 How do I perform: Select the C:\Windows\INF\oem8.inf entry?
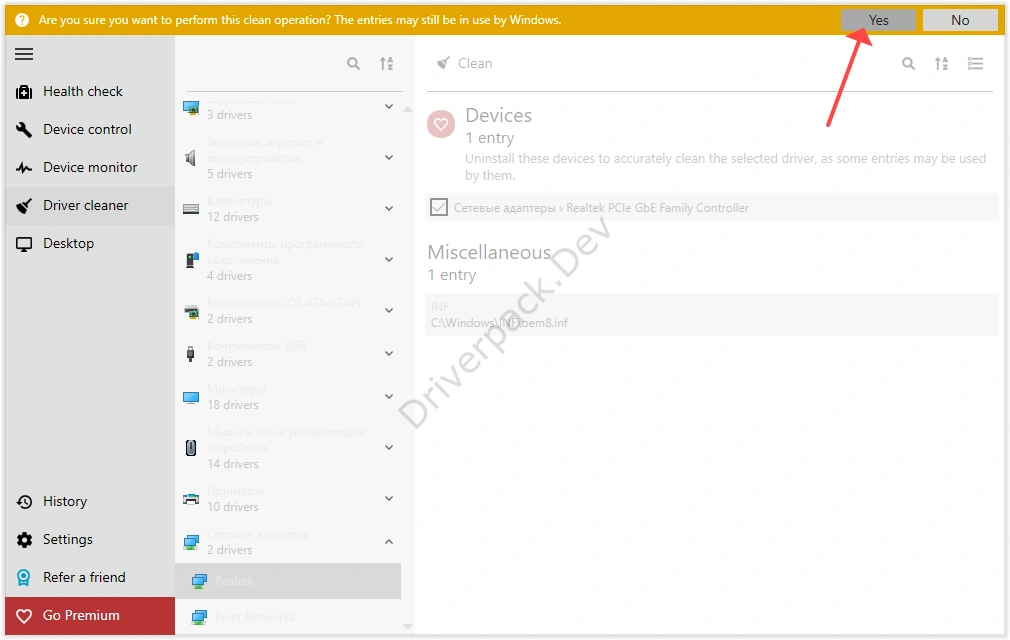click(712, 314)
